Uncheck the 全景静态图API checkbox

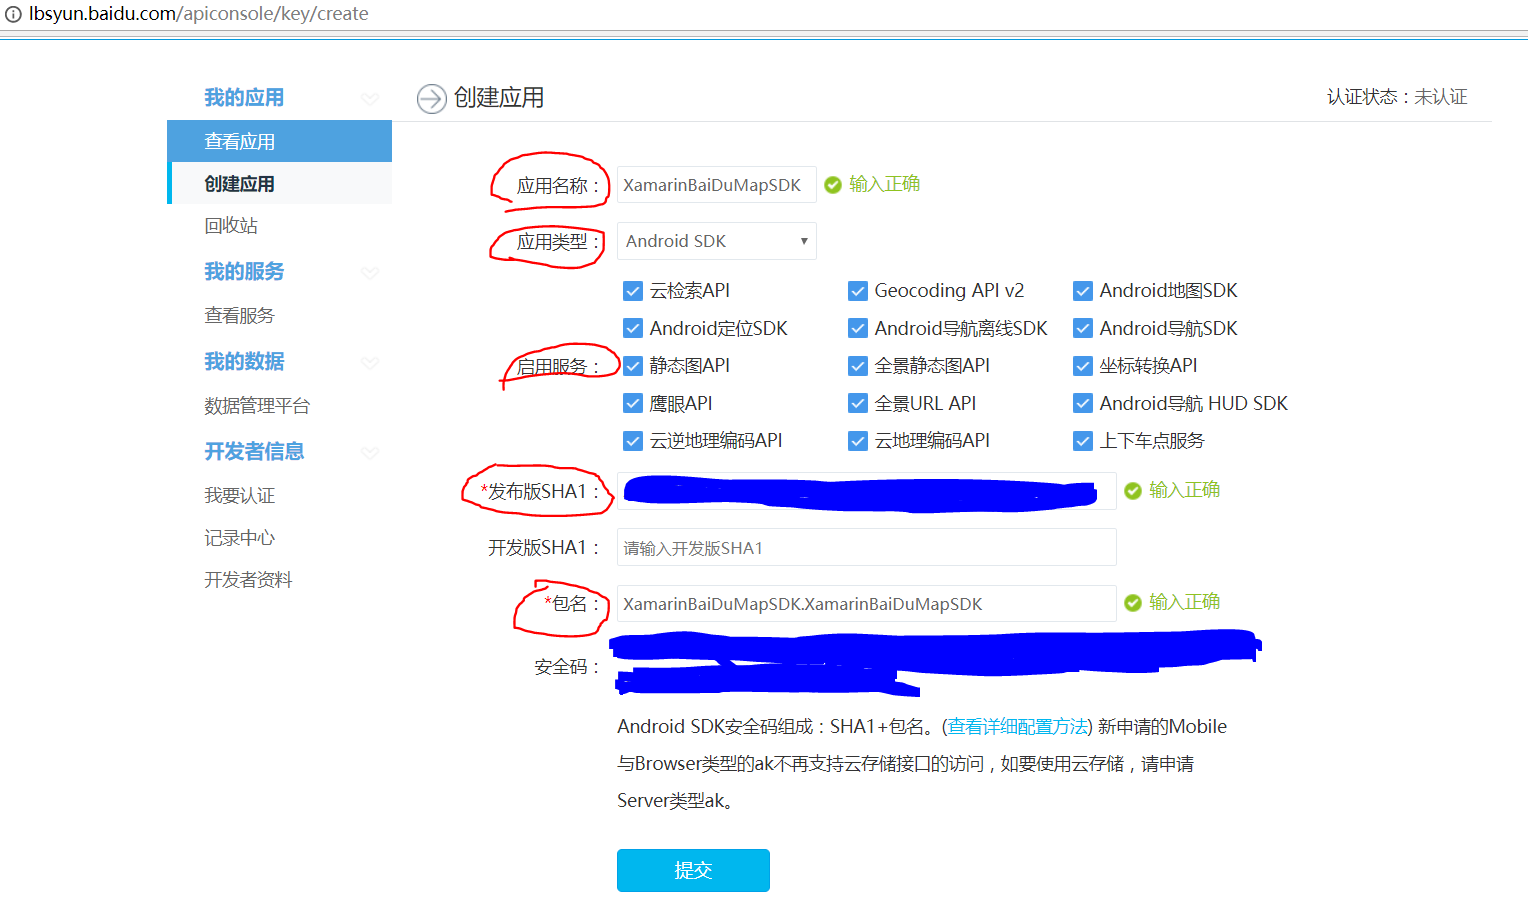(x=858, y=366)
